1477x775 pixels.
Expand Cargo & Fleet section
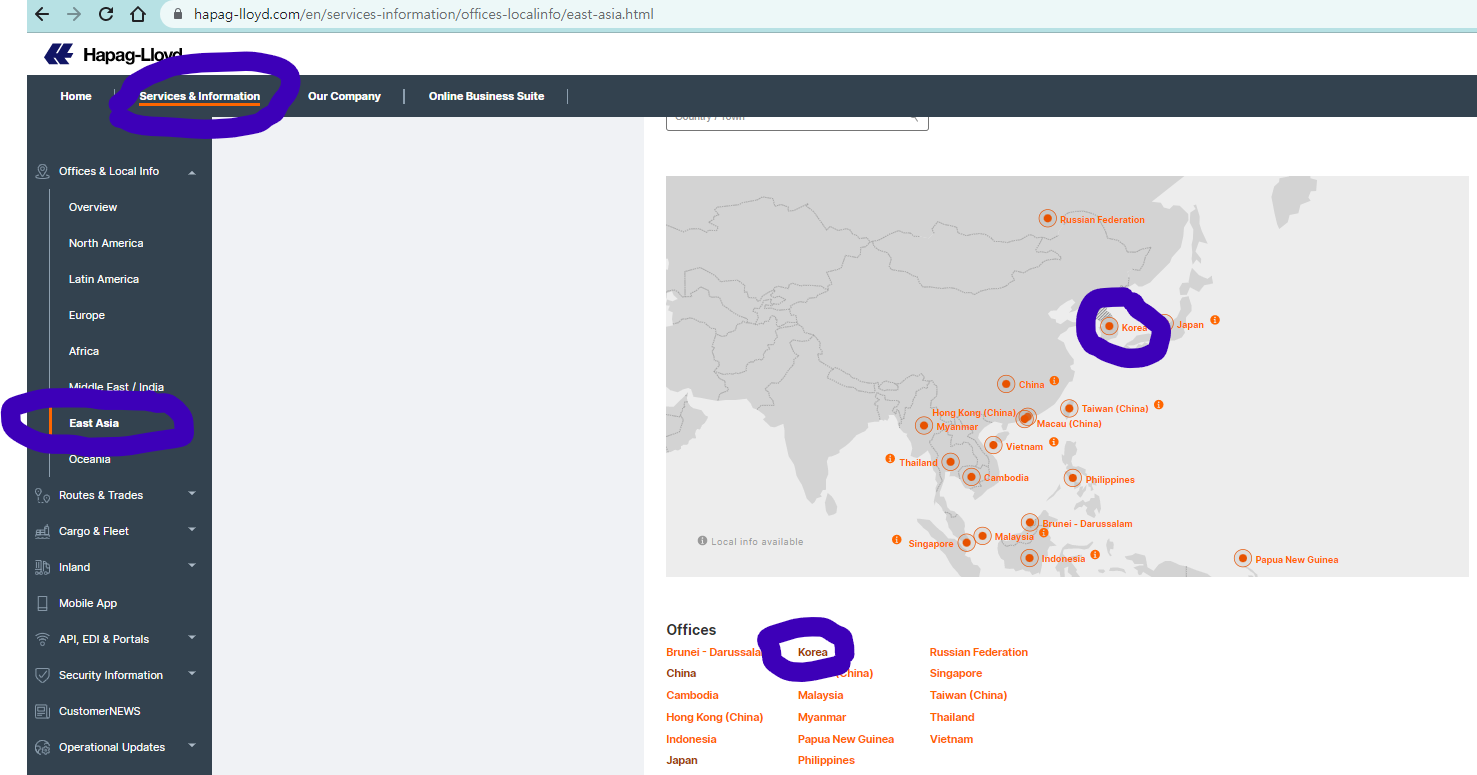pos(192,529)
